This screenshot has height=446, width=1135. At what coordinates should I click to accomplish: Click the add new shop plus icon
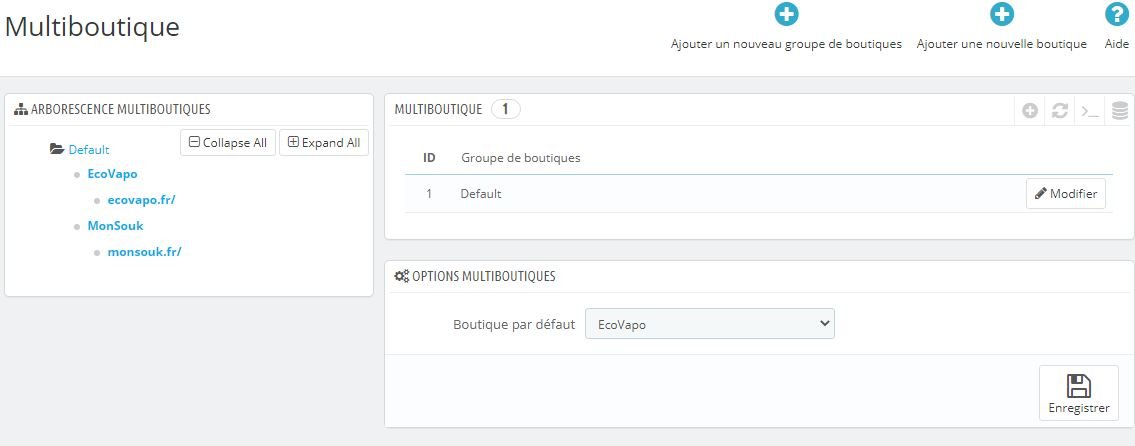1001,15
